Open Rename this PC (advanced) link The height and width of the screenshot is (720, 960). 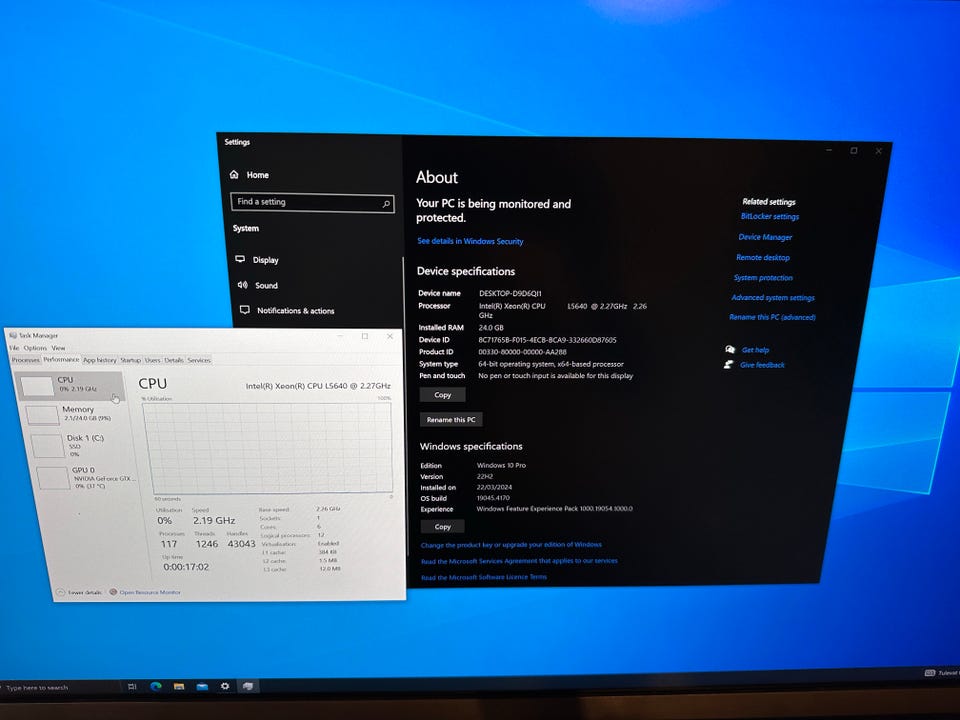tap(772, 317)
